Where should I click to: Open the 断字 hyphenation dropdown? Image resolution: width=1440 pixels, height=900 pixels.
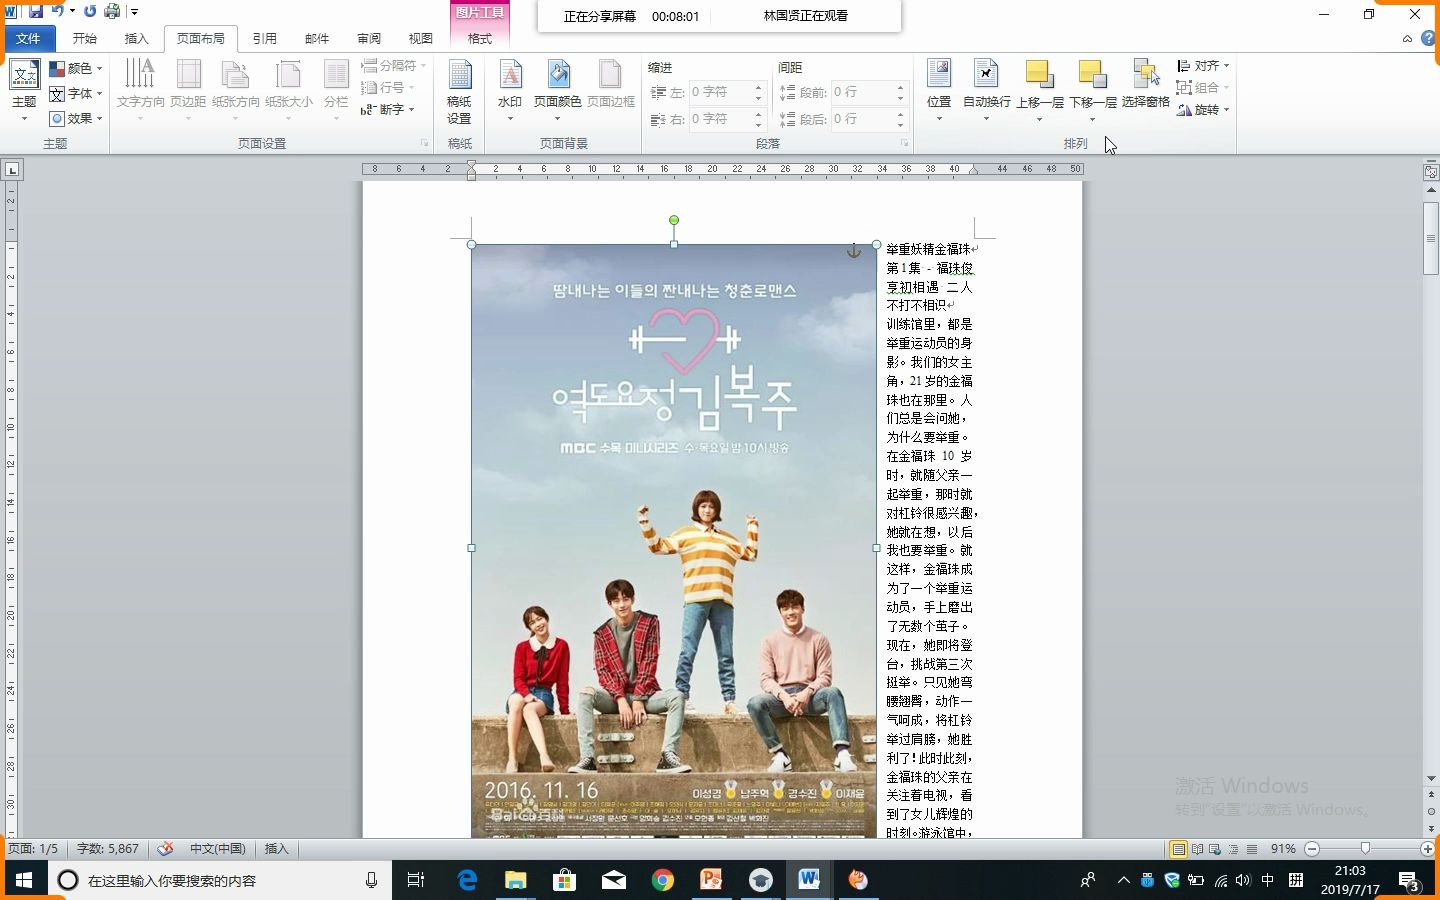point(388,109)
